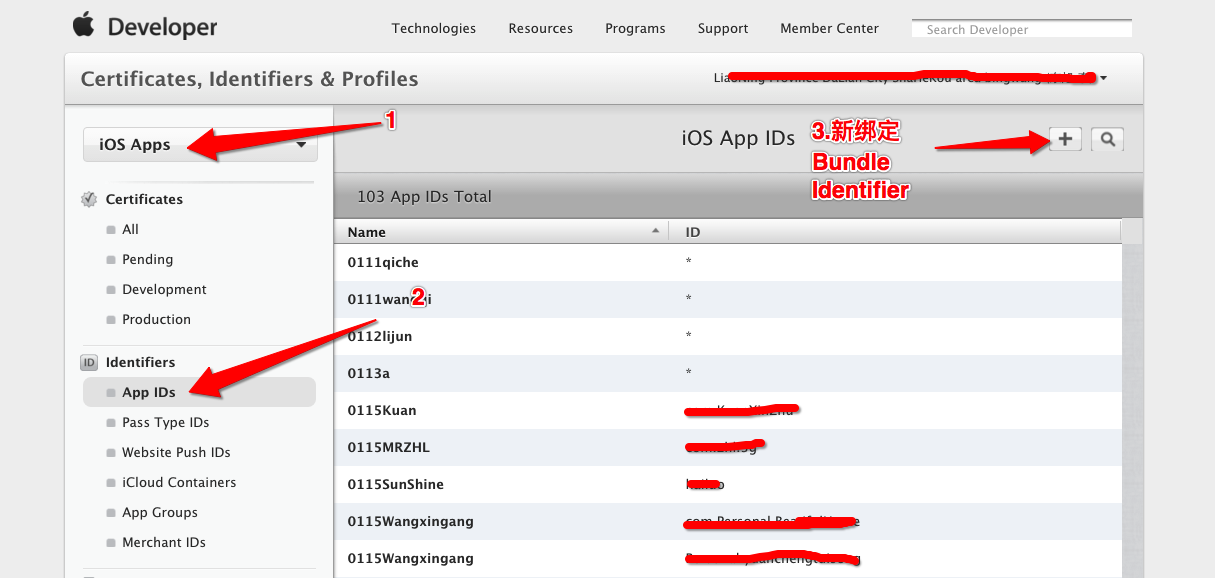Open Resources in top navigation
The image size is (1215, 578).
(541, 28)
